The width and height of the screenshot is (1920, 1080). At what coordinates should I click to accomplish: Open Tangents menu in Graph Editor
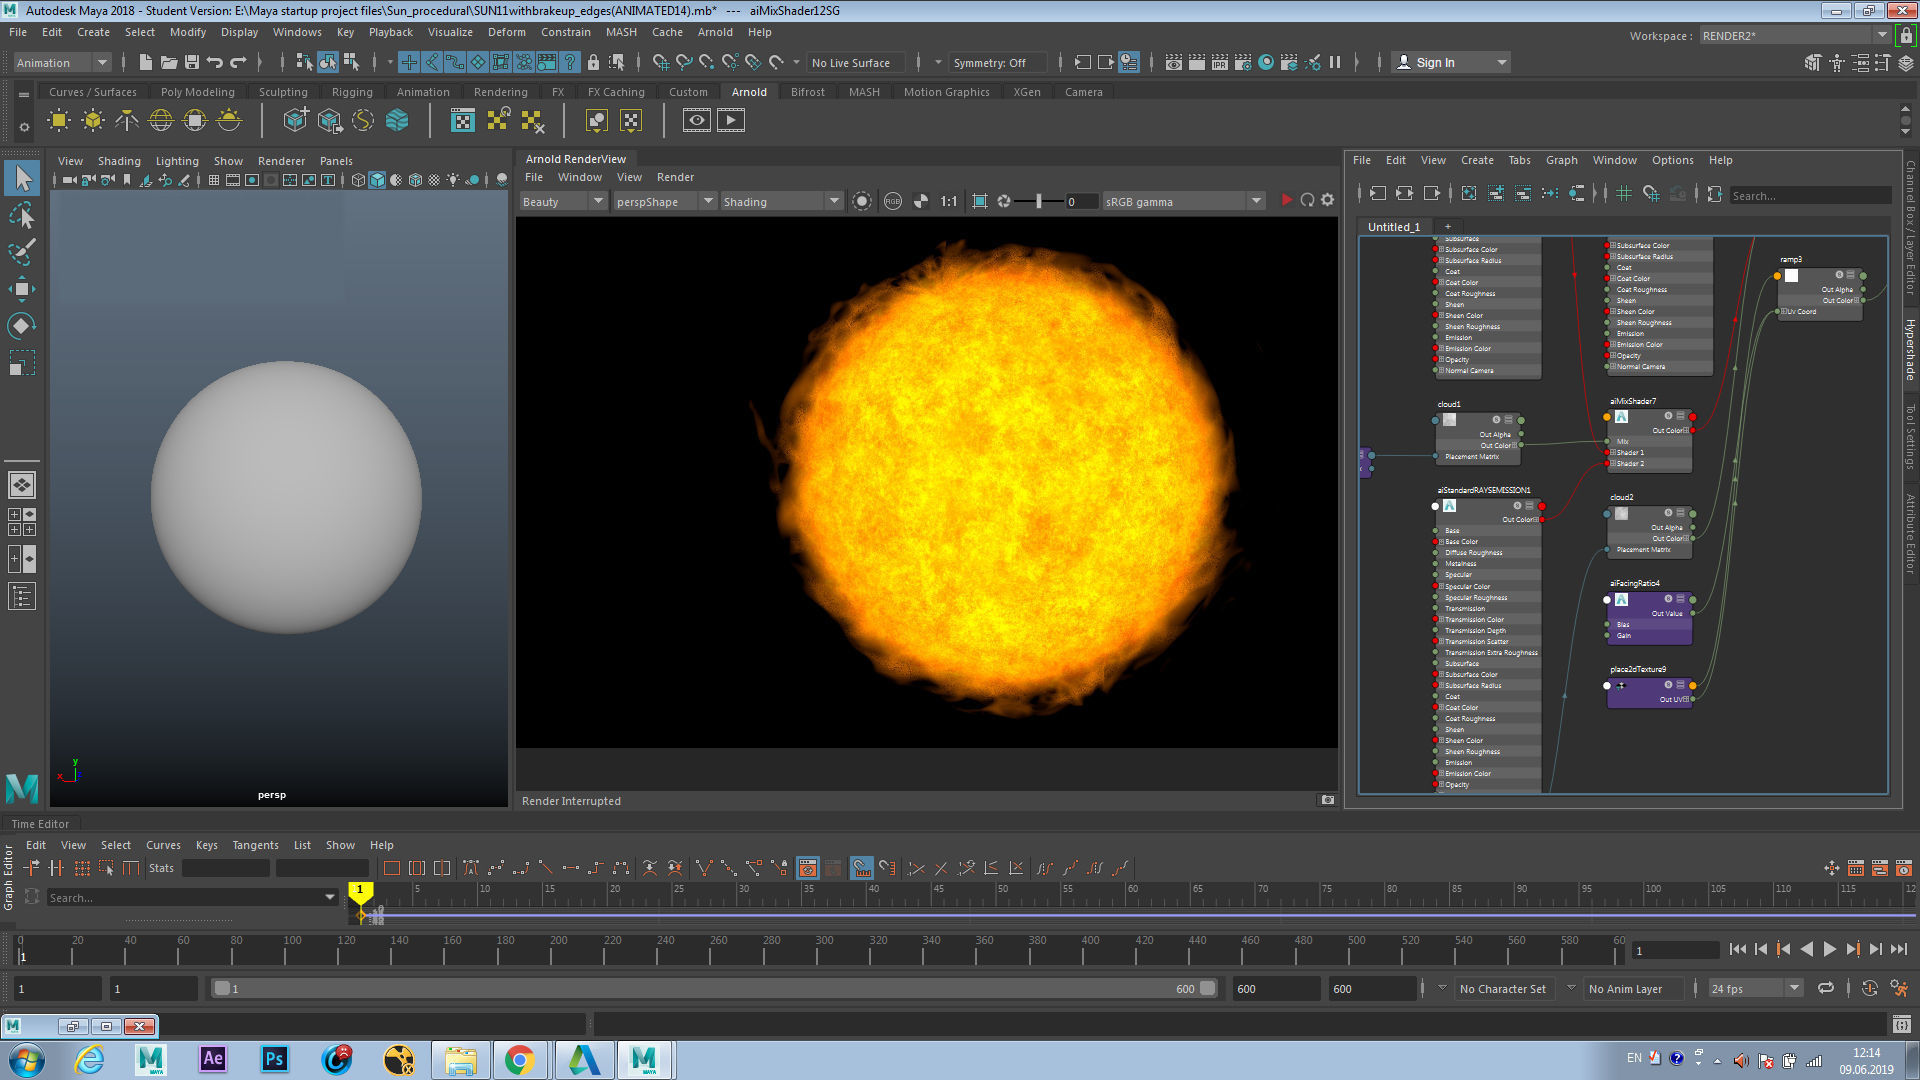(255, 845)
